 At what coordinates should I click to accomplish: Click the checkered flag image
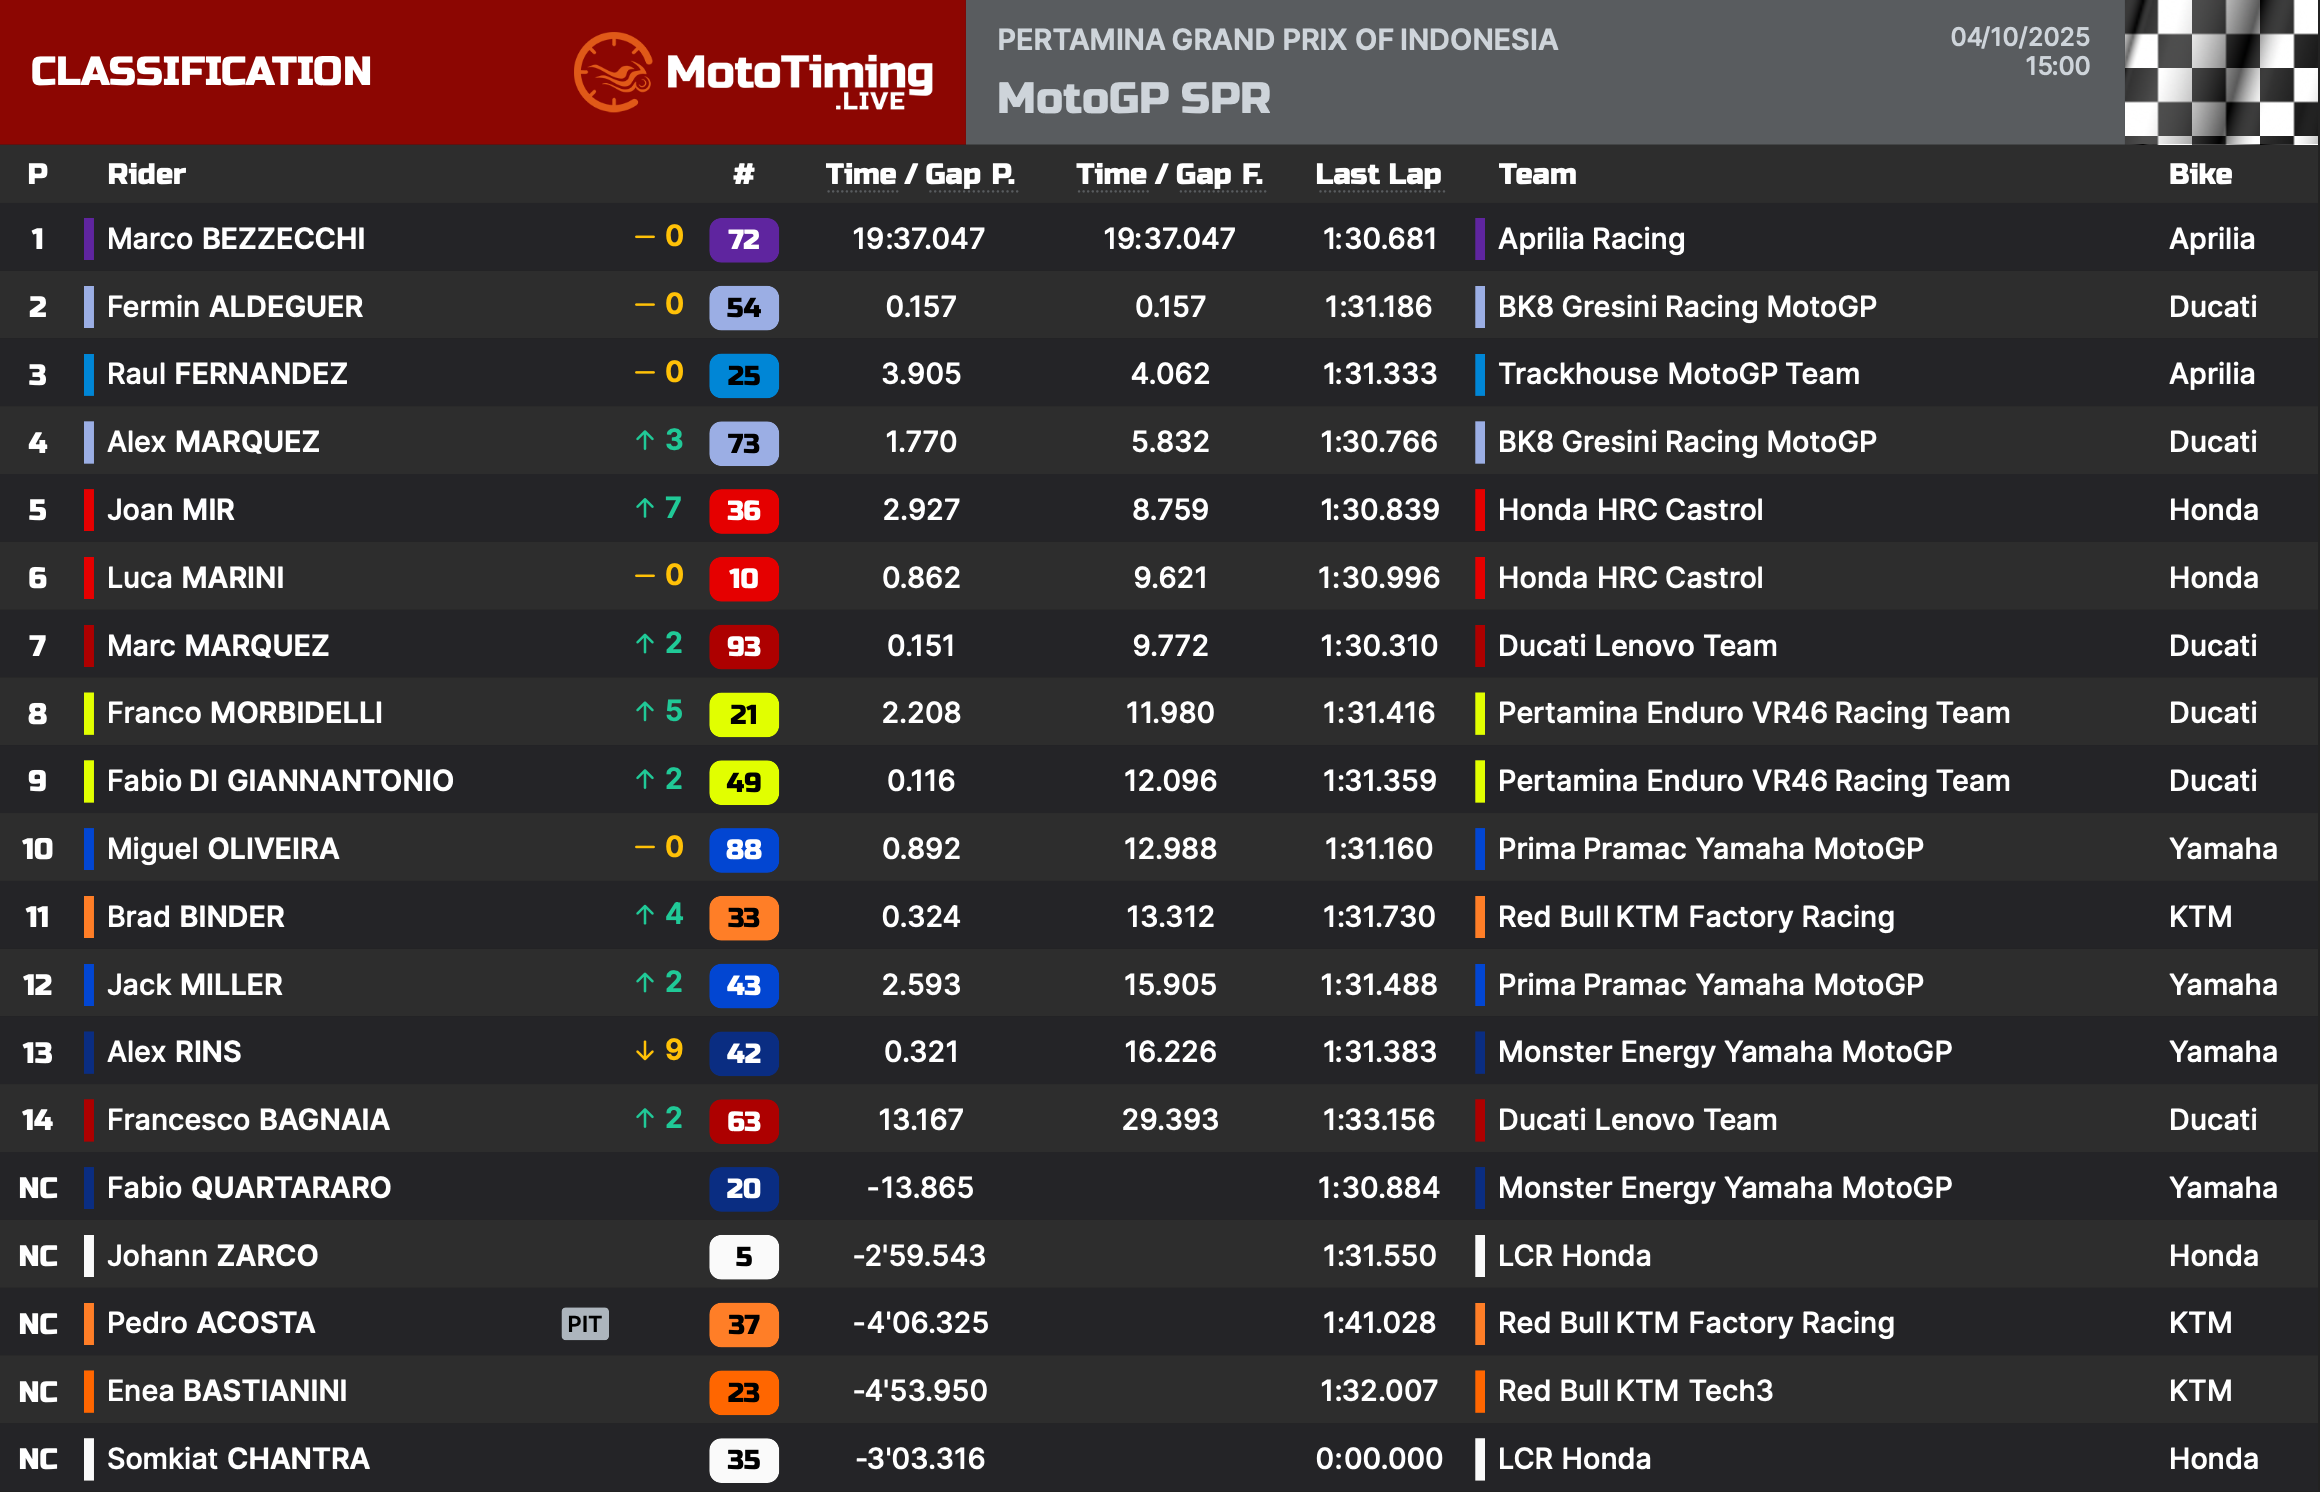(2220, 72)
